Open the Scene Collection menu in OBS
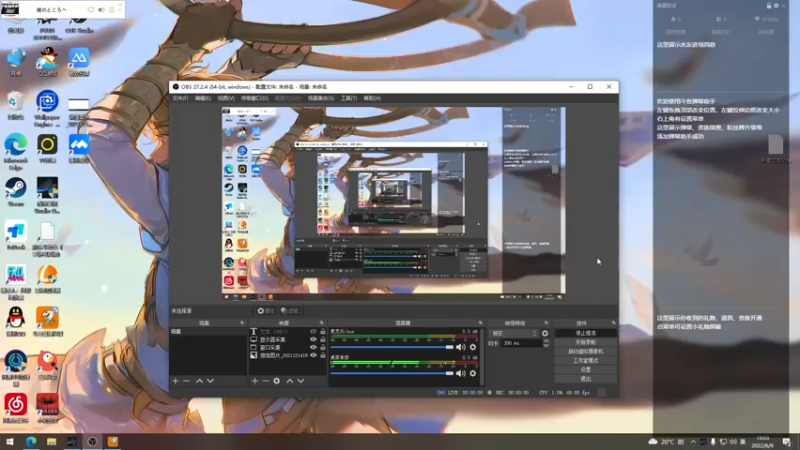The width and height of the screenshot is (800, 450). (320, 98)
